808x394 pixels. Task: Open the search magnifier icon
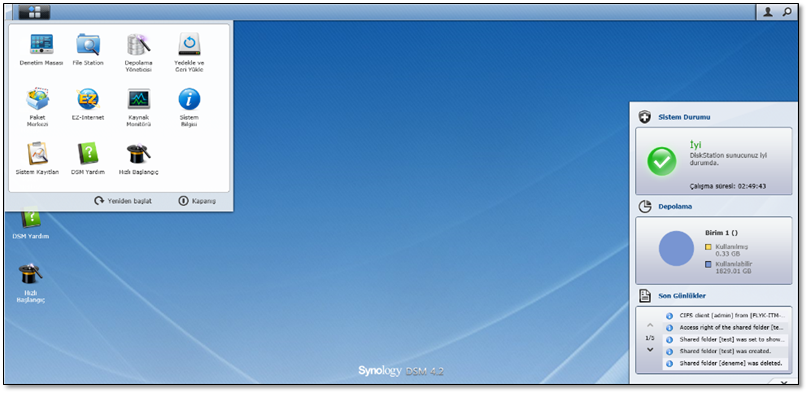point(787,12)
